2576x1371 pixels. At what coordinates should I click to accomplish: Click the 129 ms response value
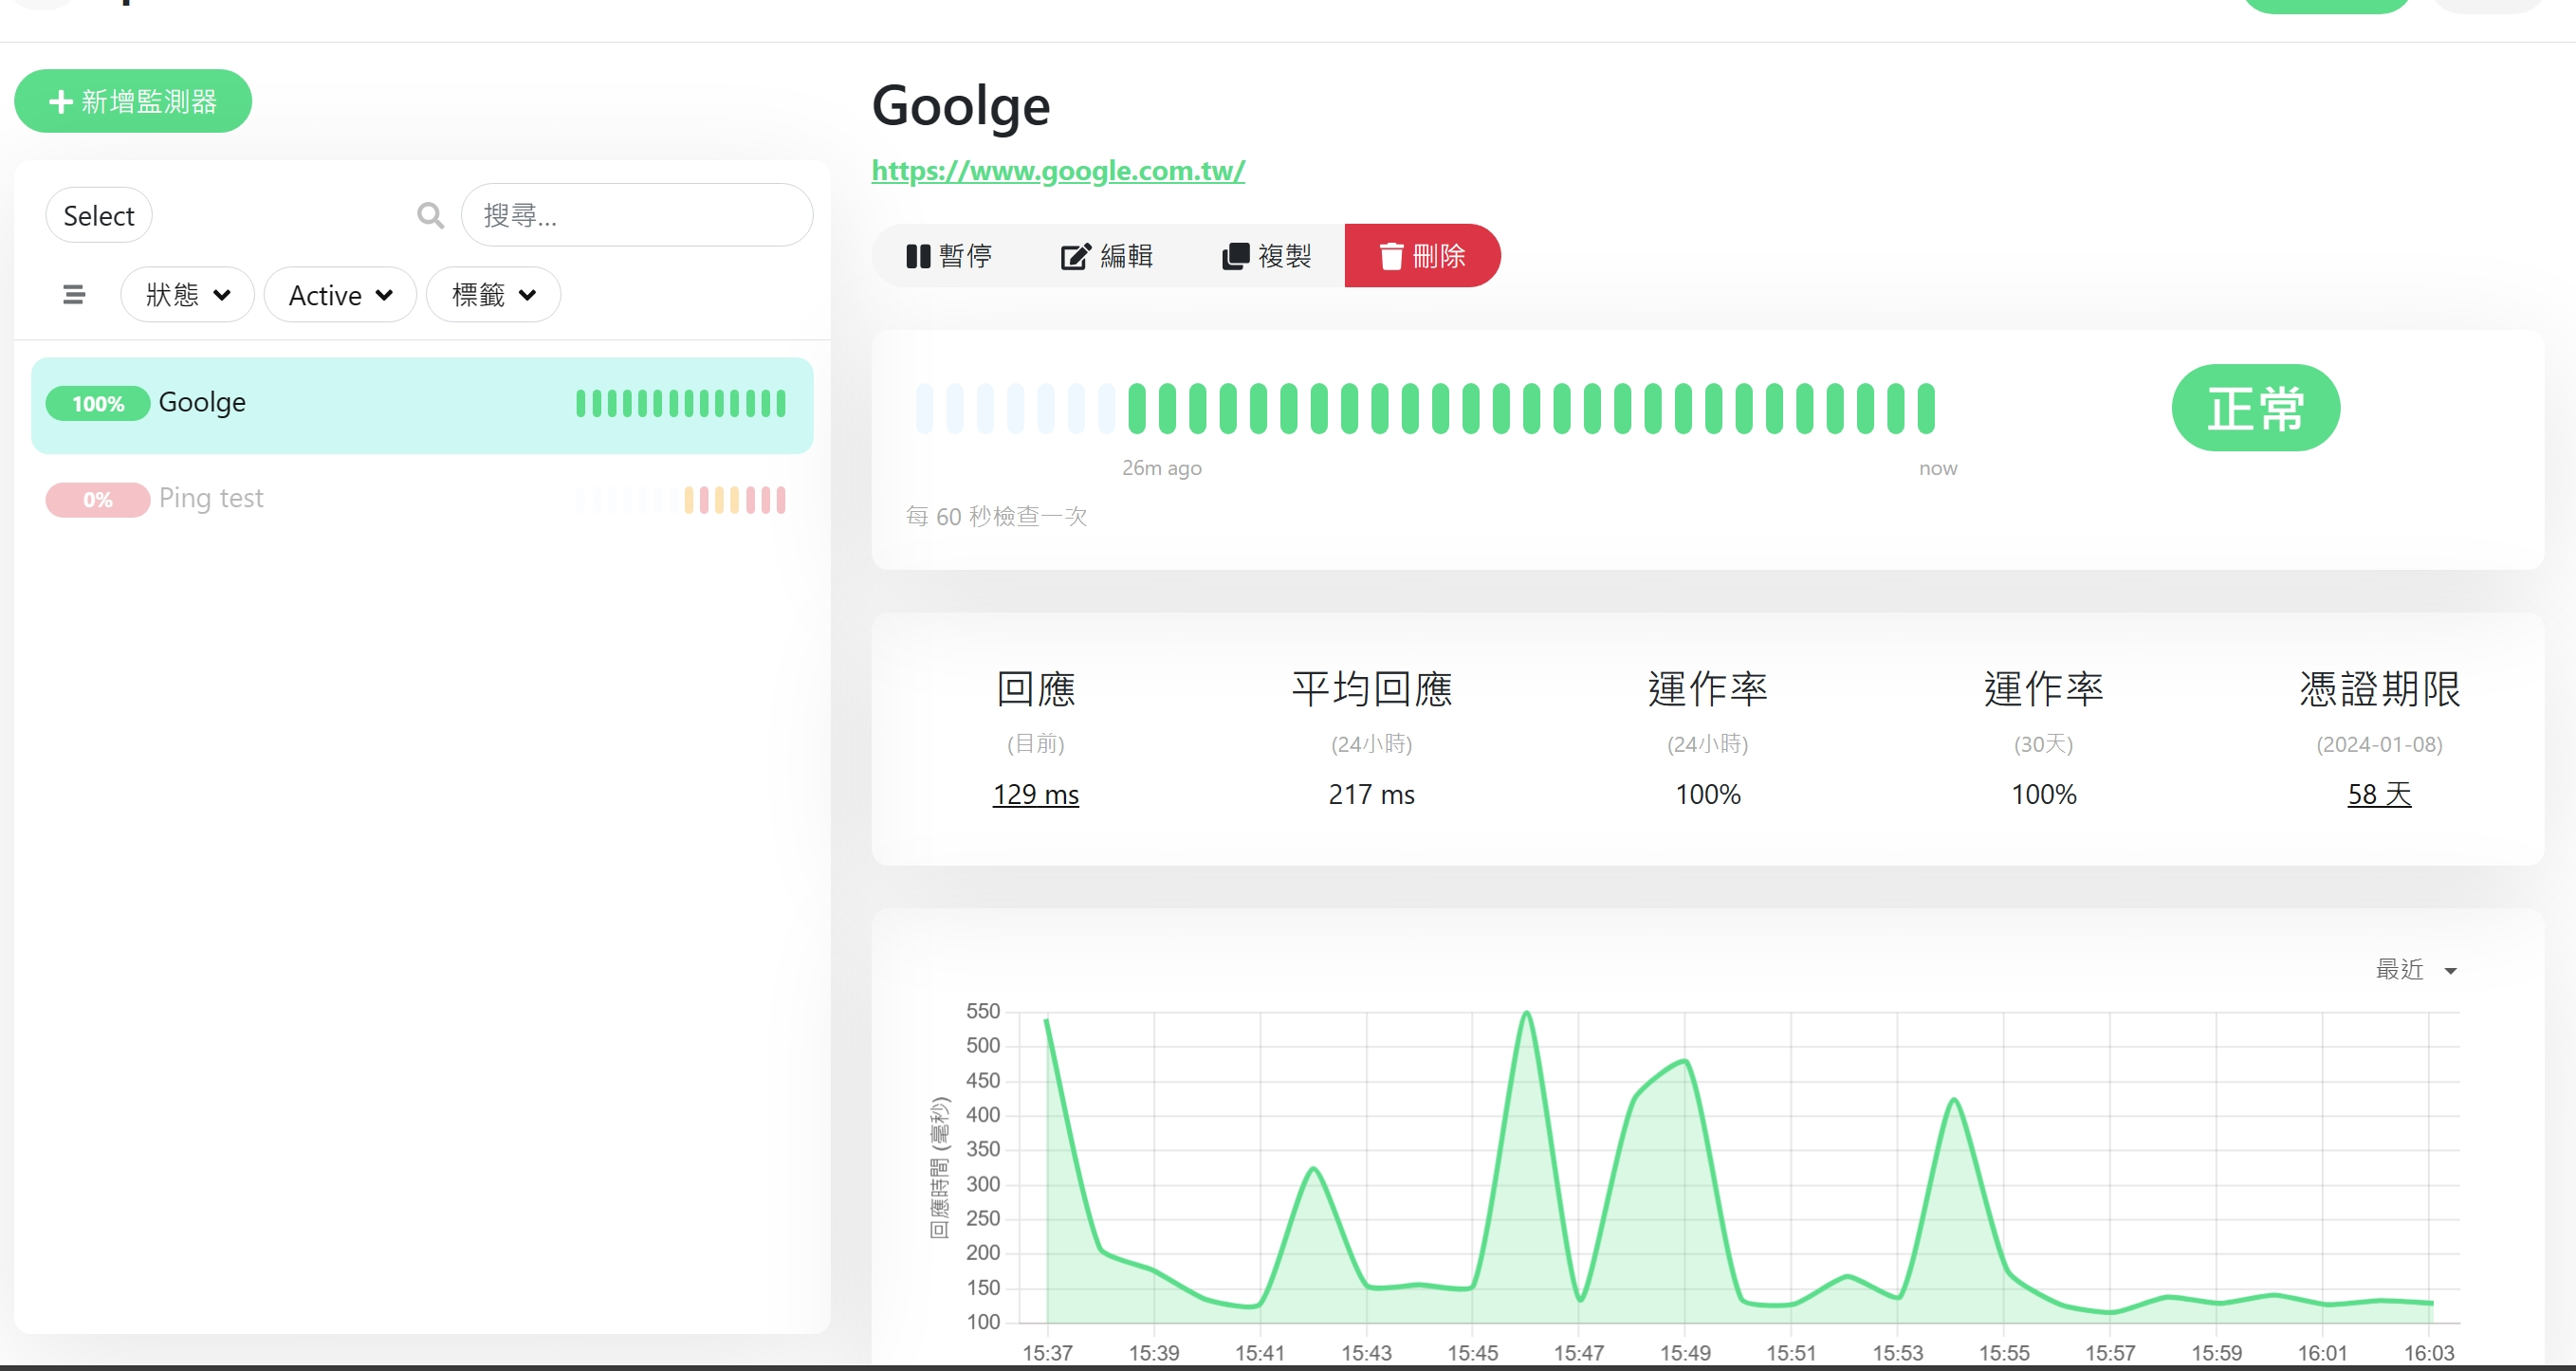click(1035, 794)
